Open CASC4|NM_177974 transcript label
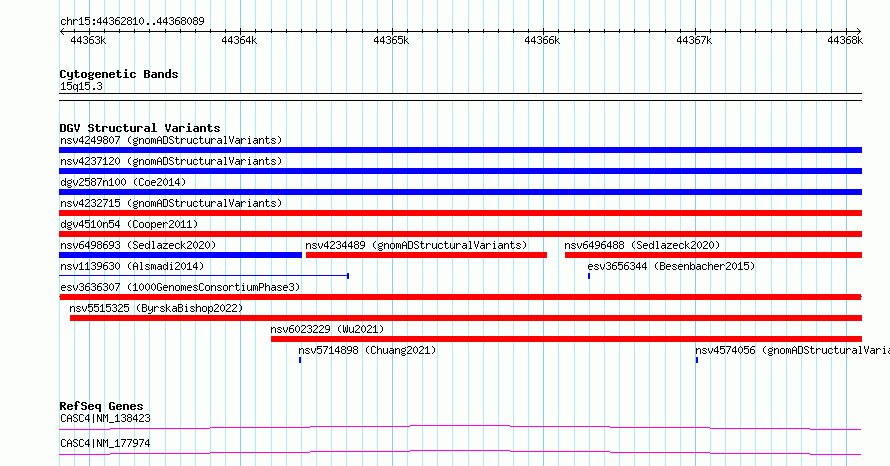Screen dimensions: 890x466 (105, 443)
